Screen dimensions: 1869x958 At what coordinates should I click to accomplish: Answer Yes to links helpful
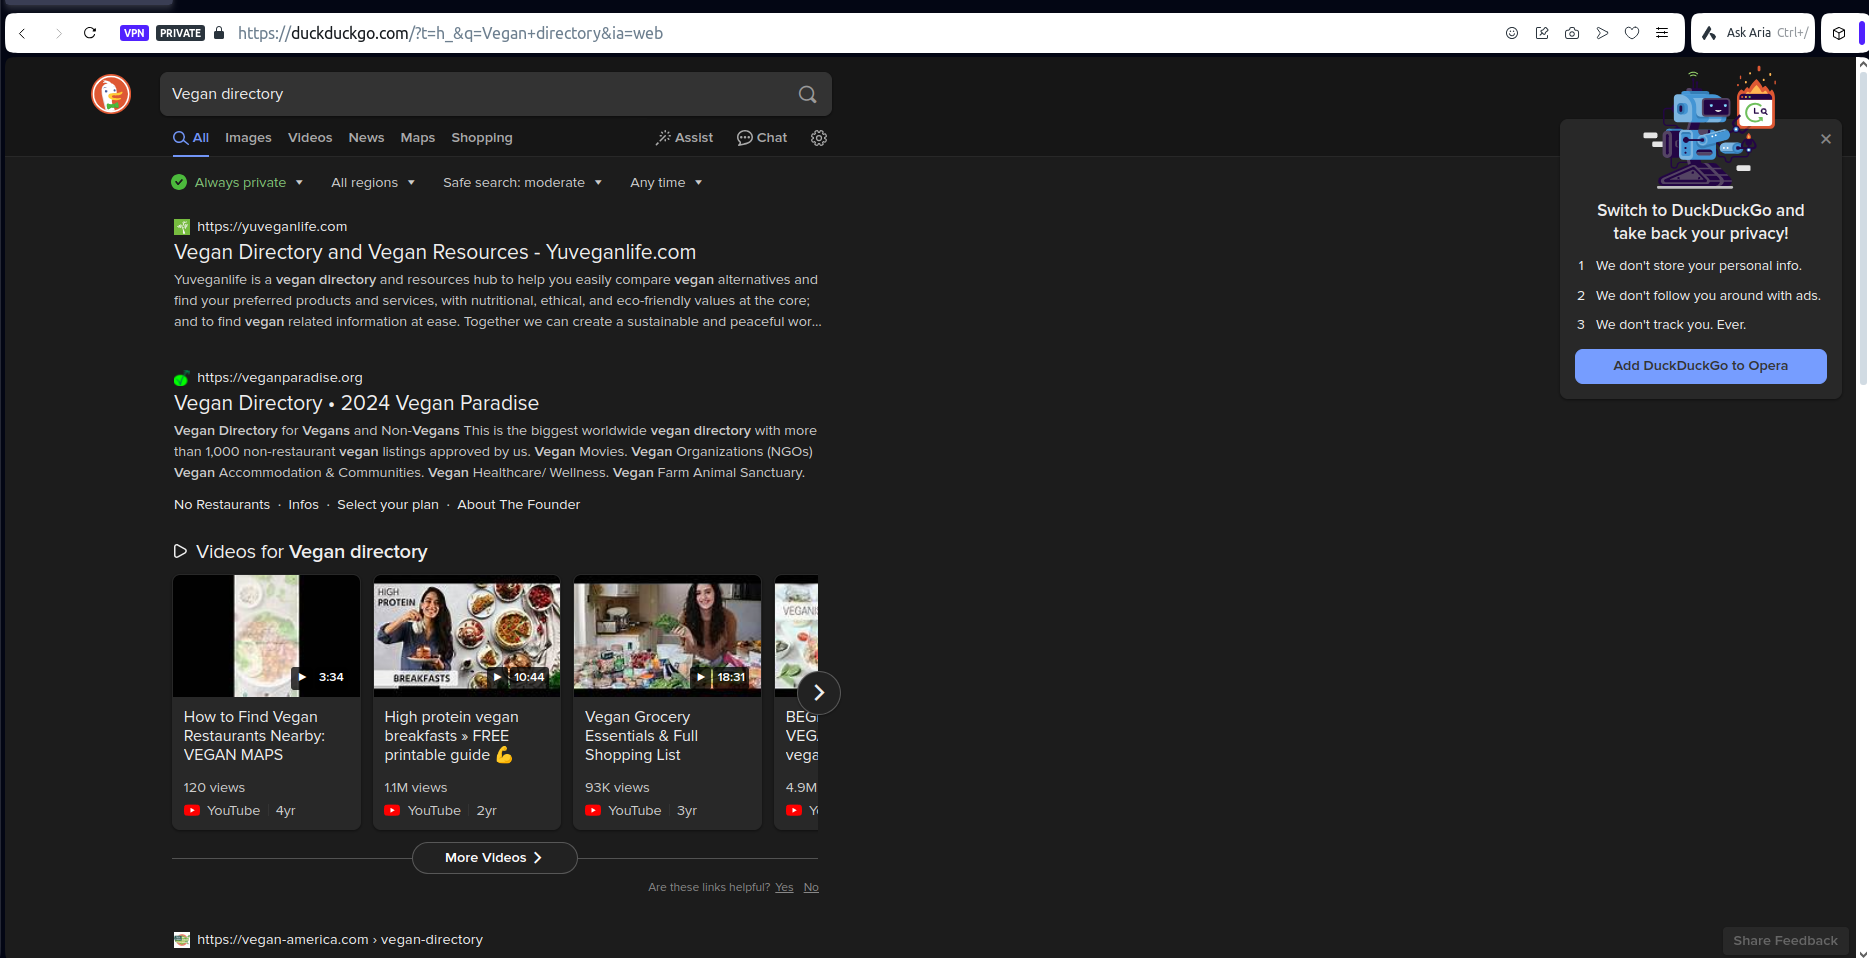click(784, 888)
